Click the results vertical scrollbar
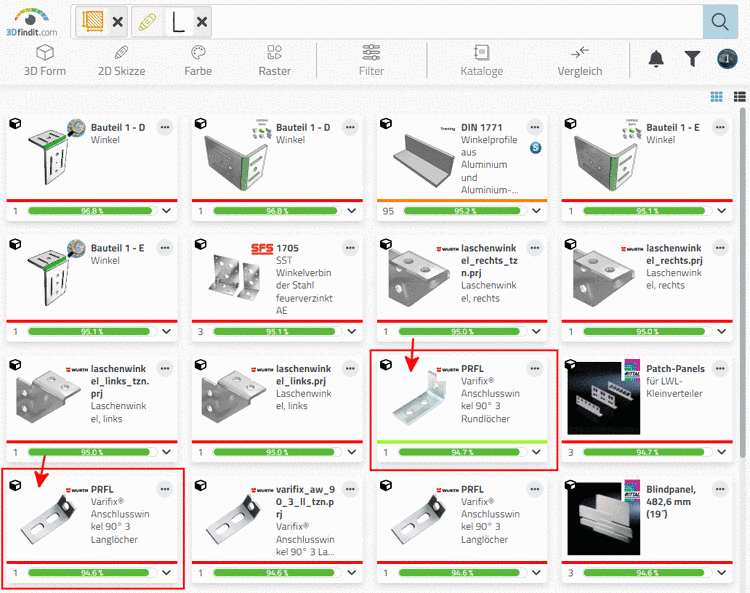 click(x=742, y=282)
